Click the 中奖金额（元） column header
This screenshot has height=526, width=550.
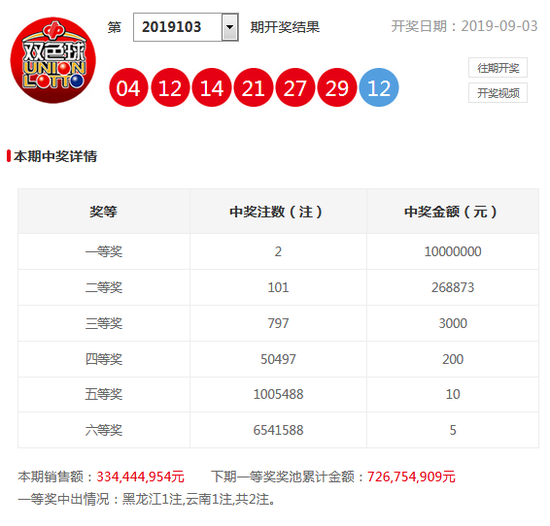(452, 211)
